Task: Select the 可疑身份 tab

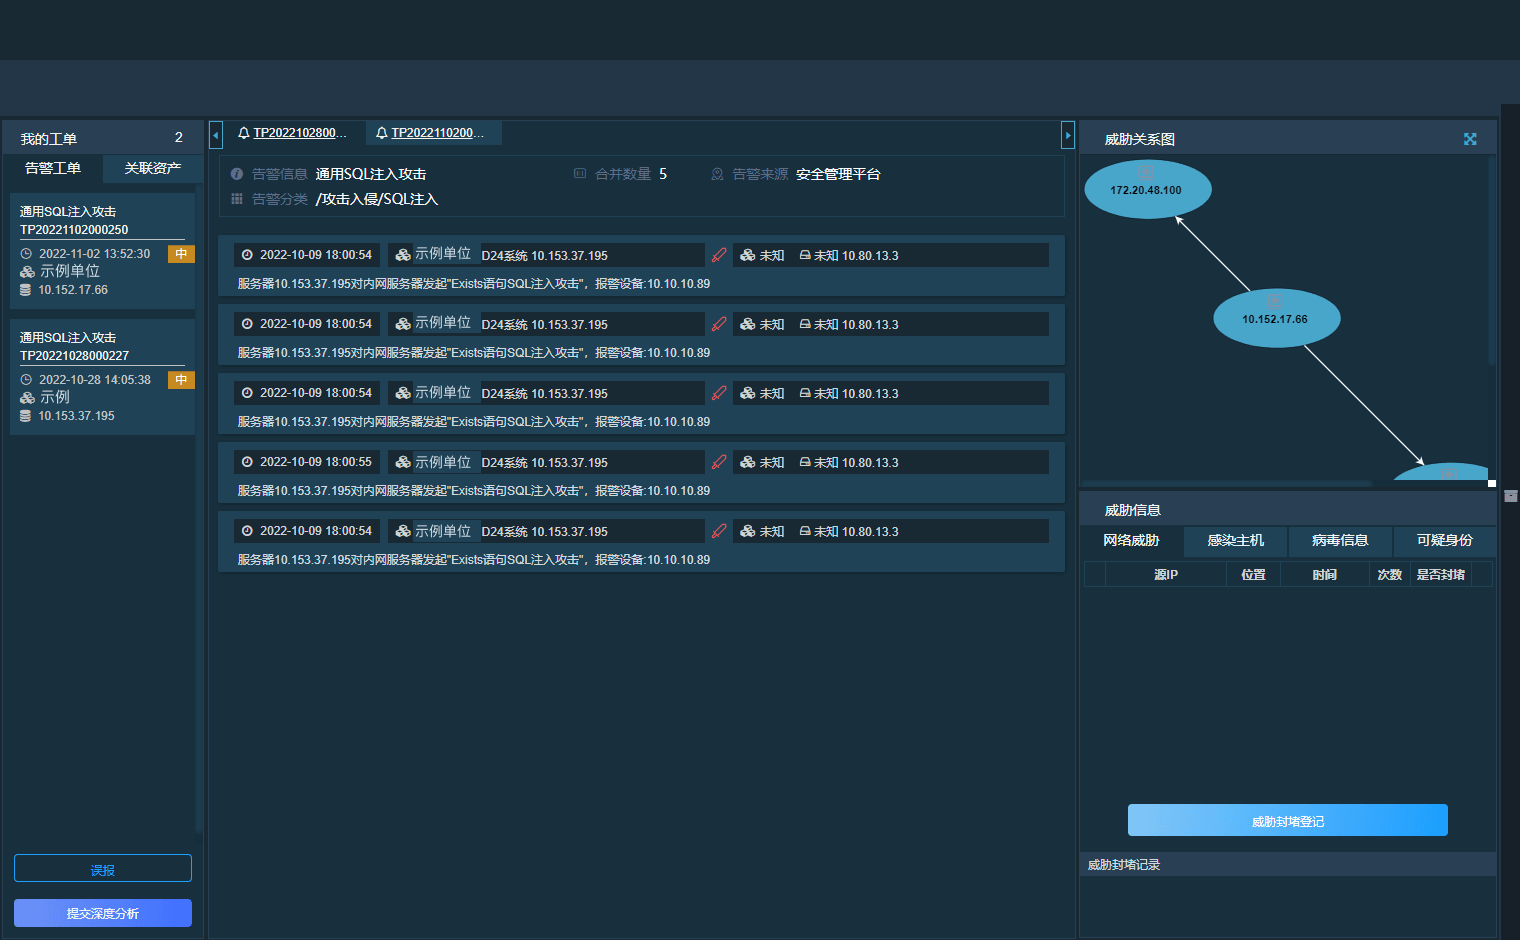Action: click(1445, 541)
